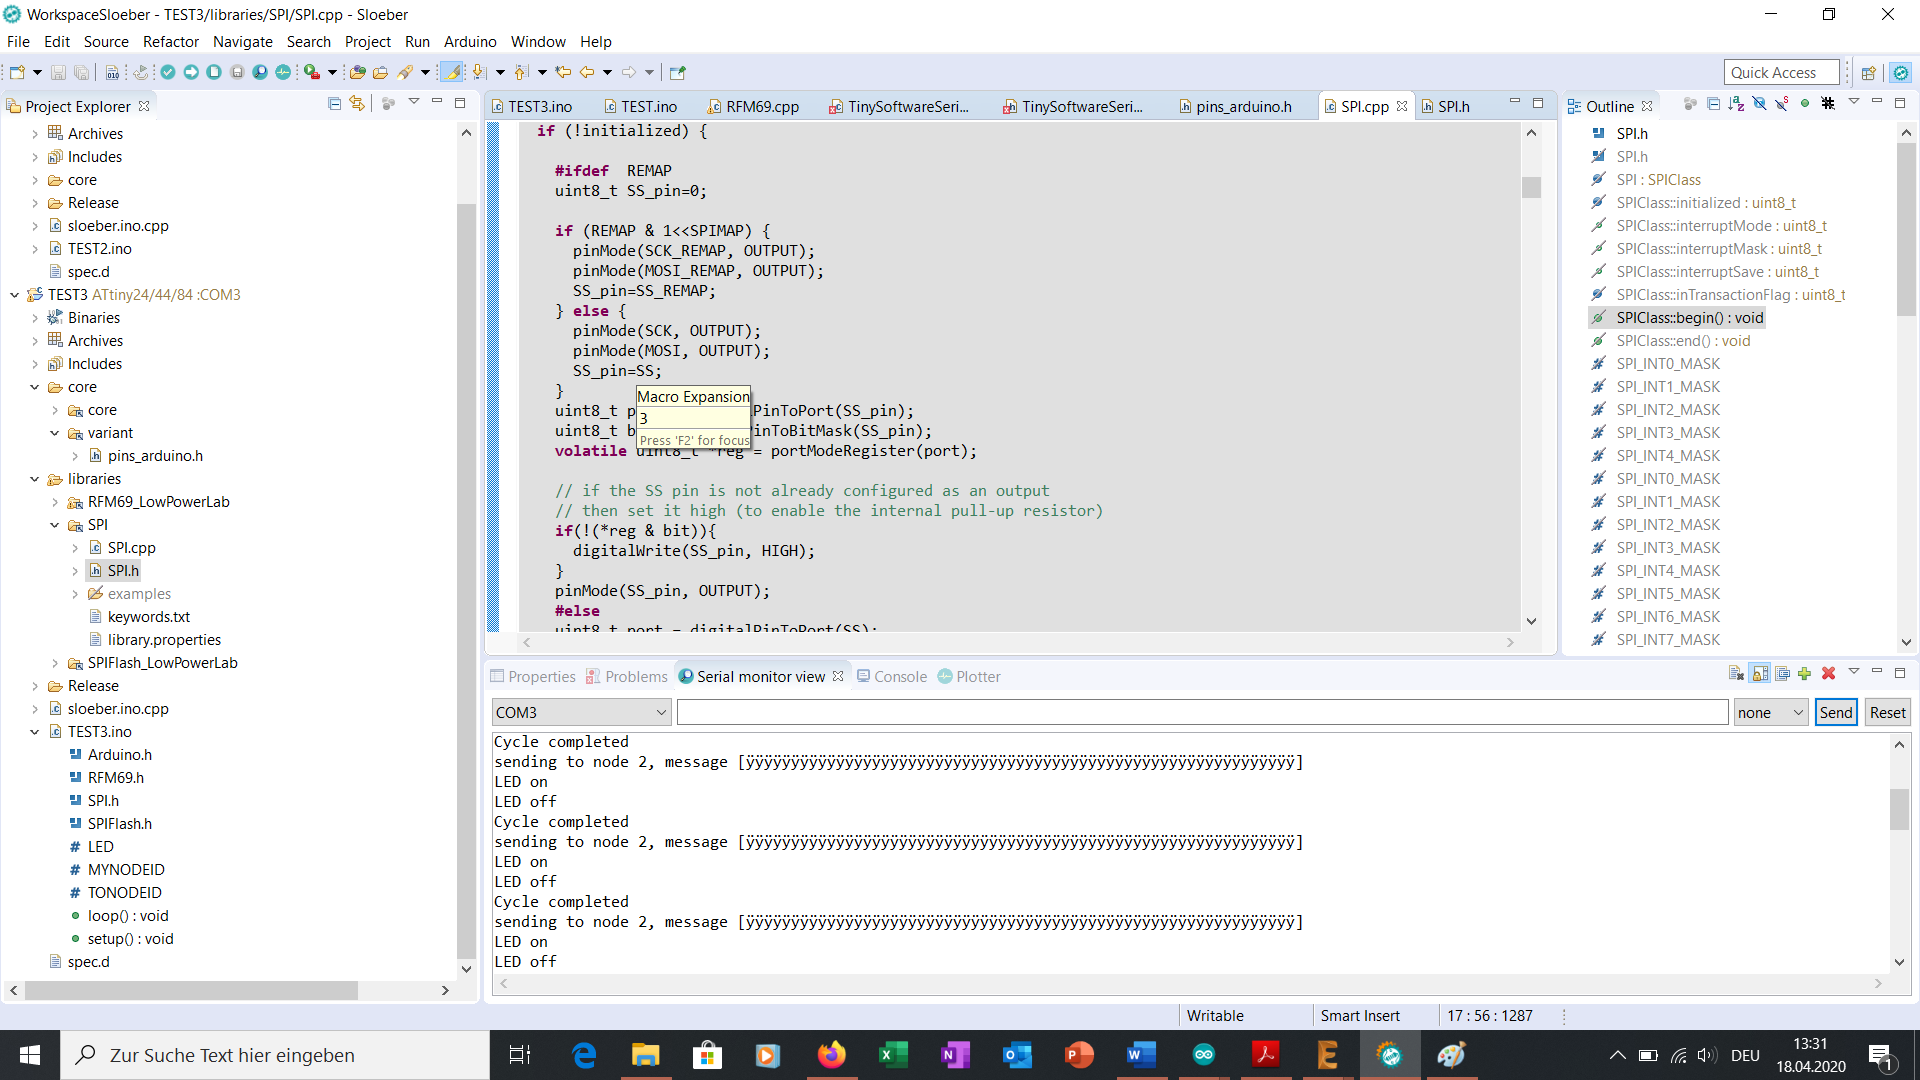Click the Quick Access field
This screenshot has height=1080, width=1920.
pyautogui.click(x=1782, y=72)
